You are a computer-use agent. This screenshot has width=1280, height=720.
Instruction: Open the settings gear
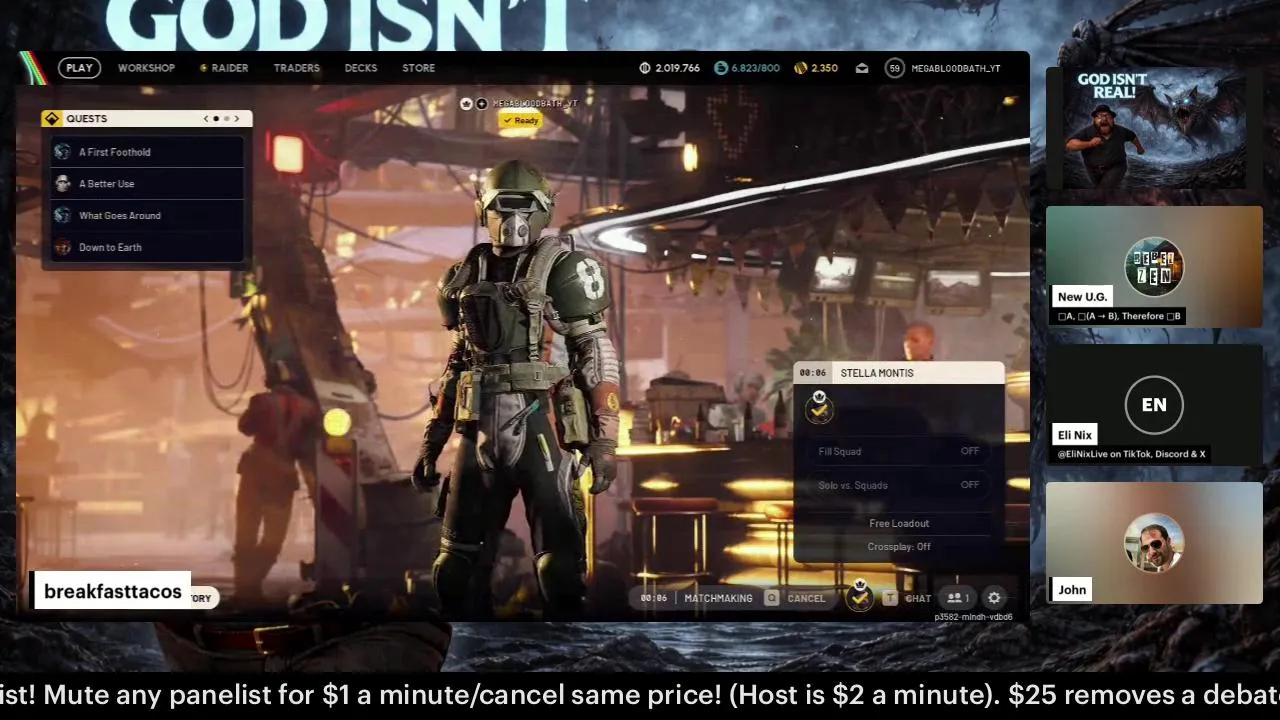(994, 598)
